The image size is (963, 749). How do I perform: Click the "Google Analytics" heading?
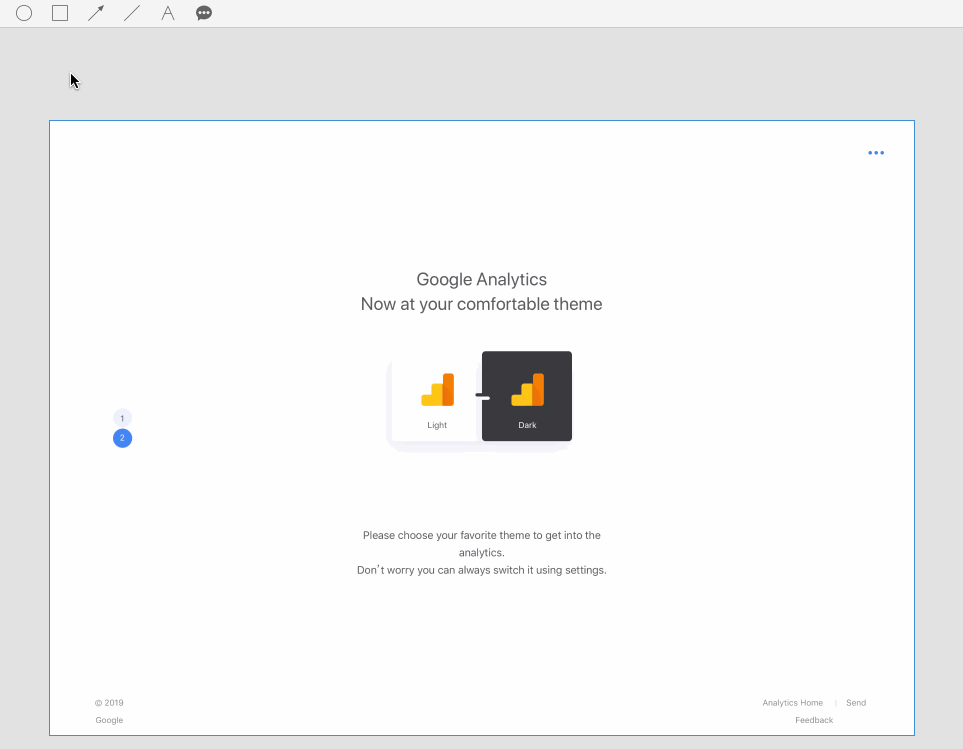[482, 279]
